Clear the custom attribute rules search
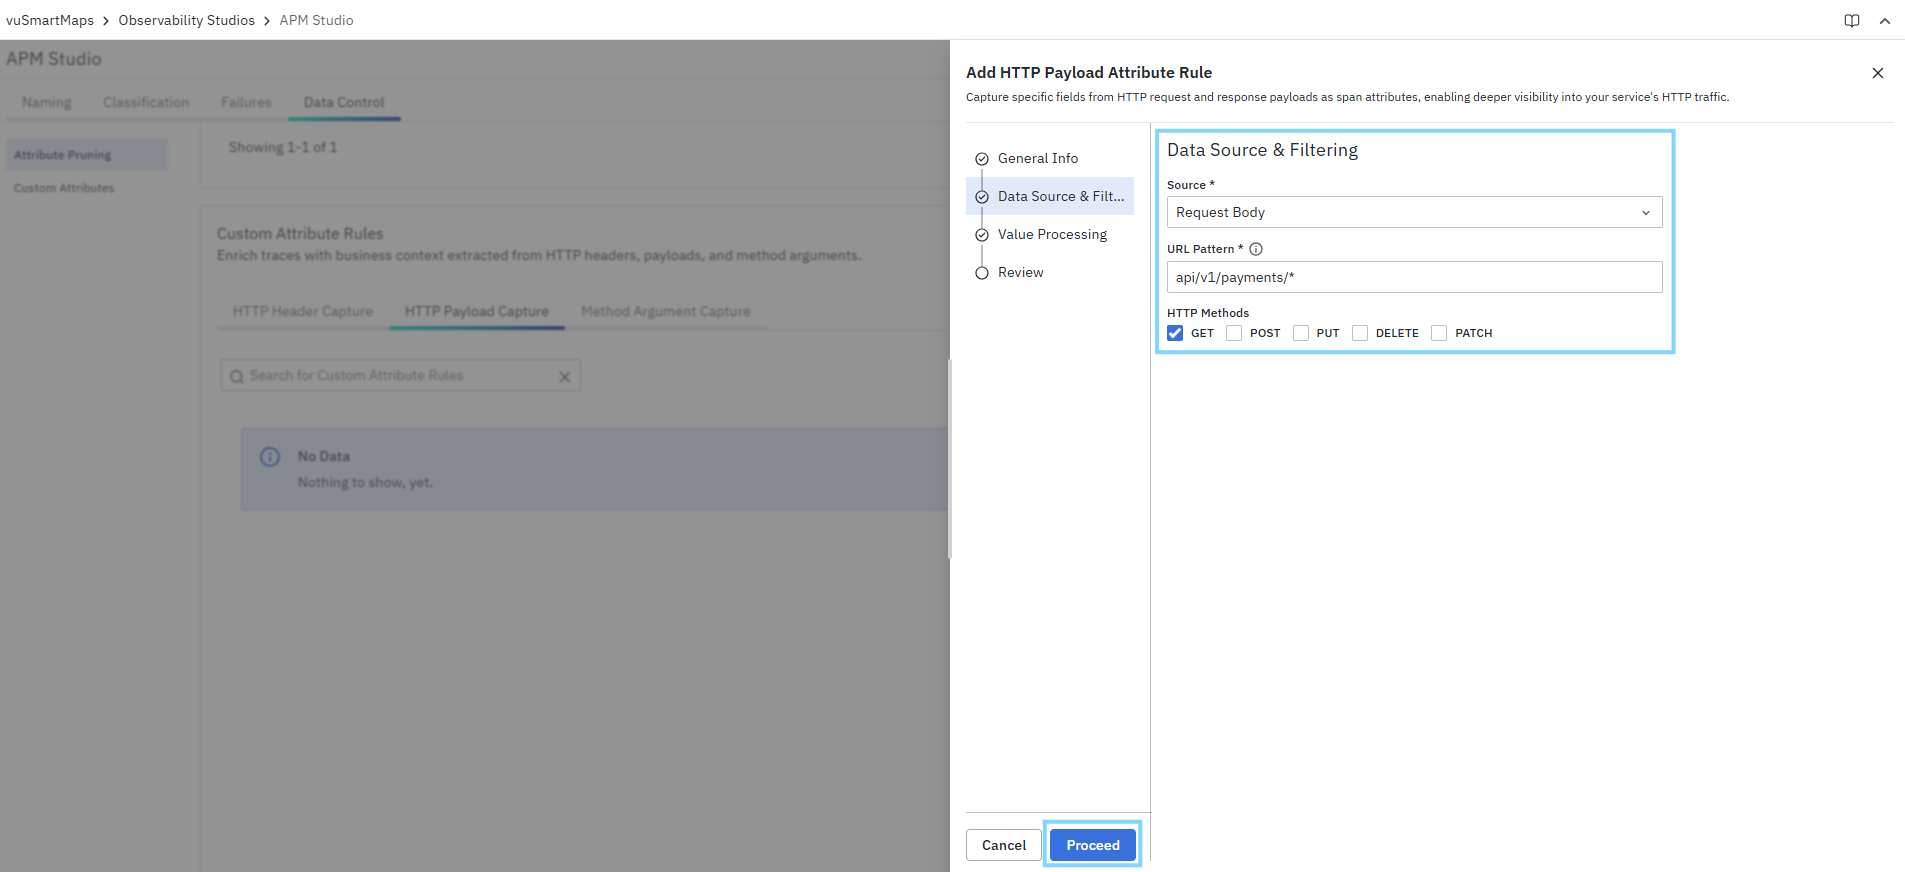 click(x=565, y=376)
